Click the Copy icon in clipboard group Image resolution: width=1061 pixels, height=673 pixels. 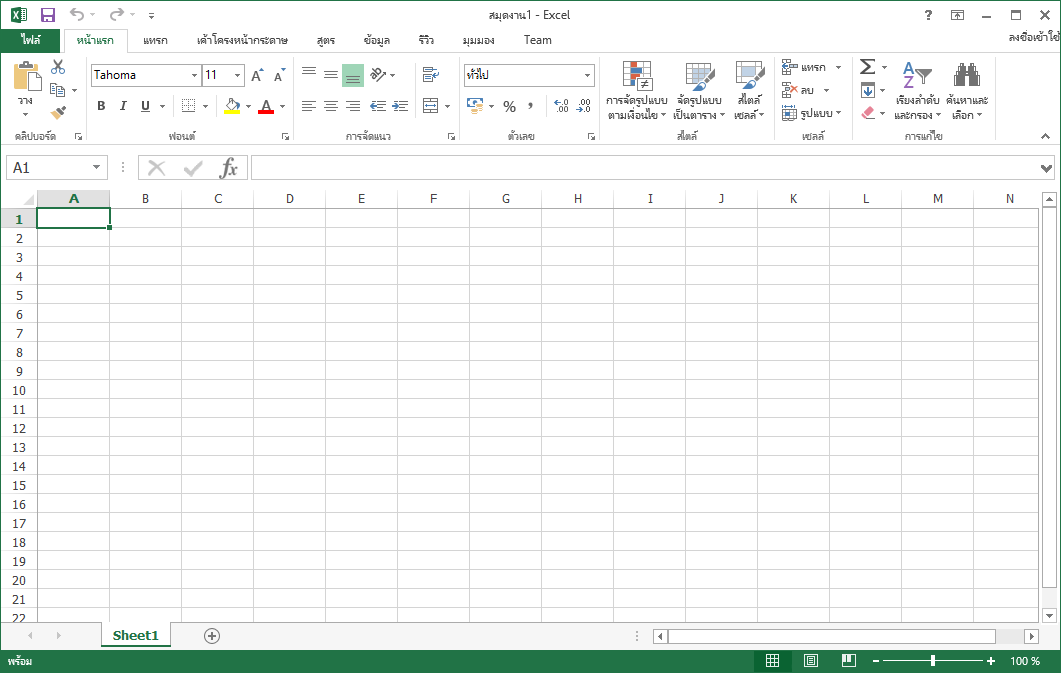[58, 90]
